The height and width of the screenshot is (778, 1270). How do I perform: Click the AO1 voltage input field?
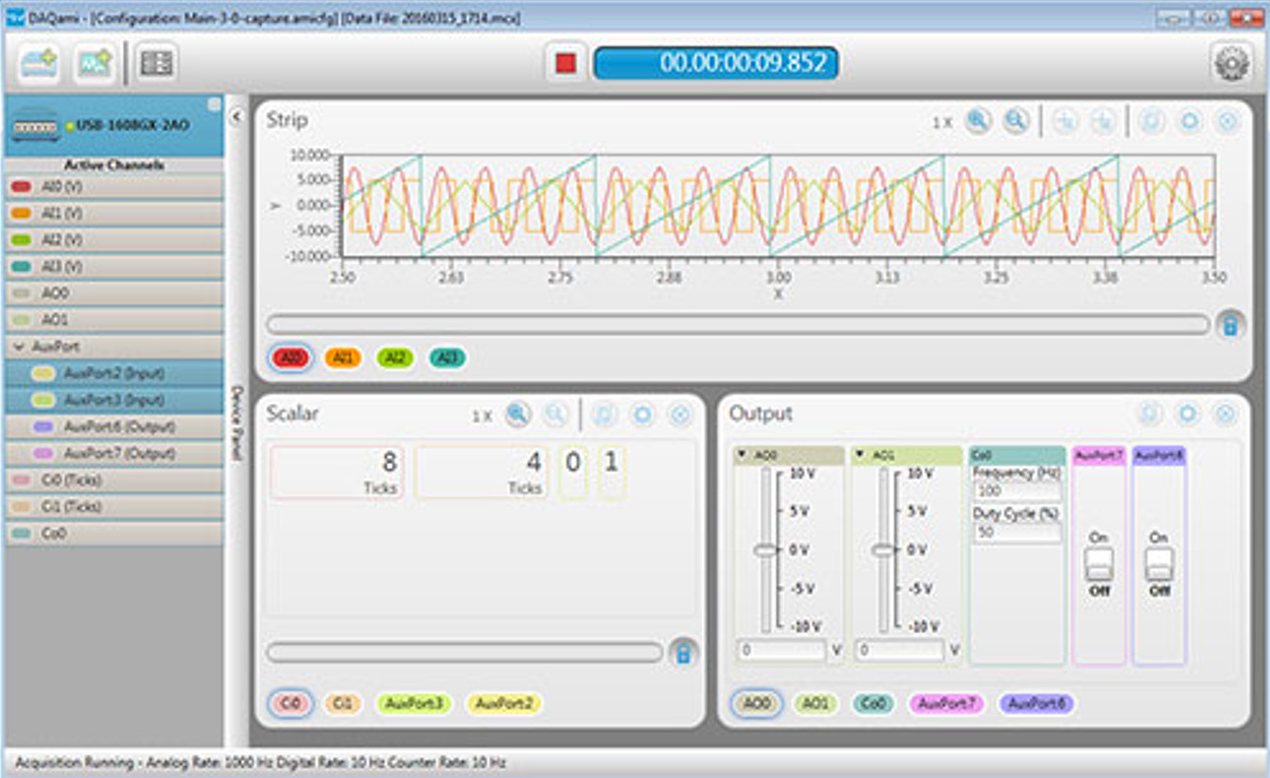(x=900, y=650)
